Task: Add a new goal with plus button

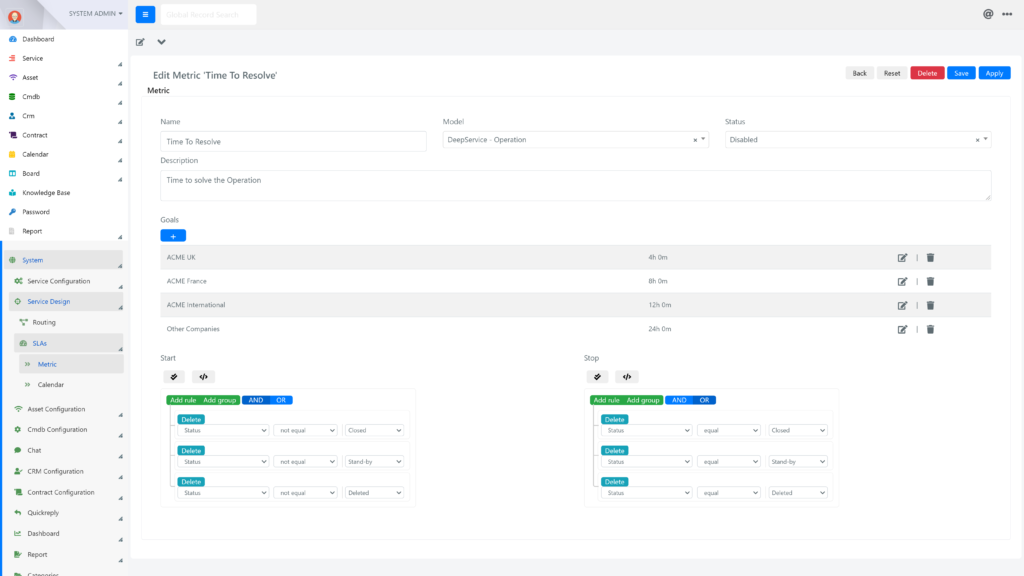Action: pos(173,236)
